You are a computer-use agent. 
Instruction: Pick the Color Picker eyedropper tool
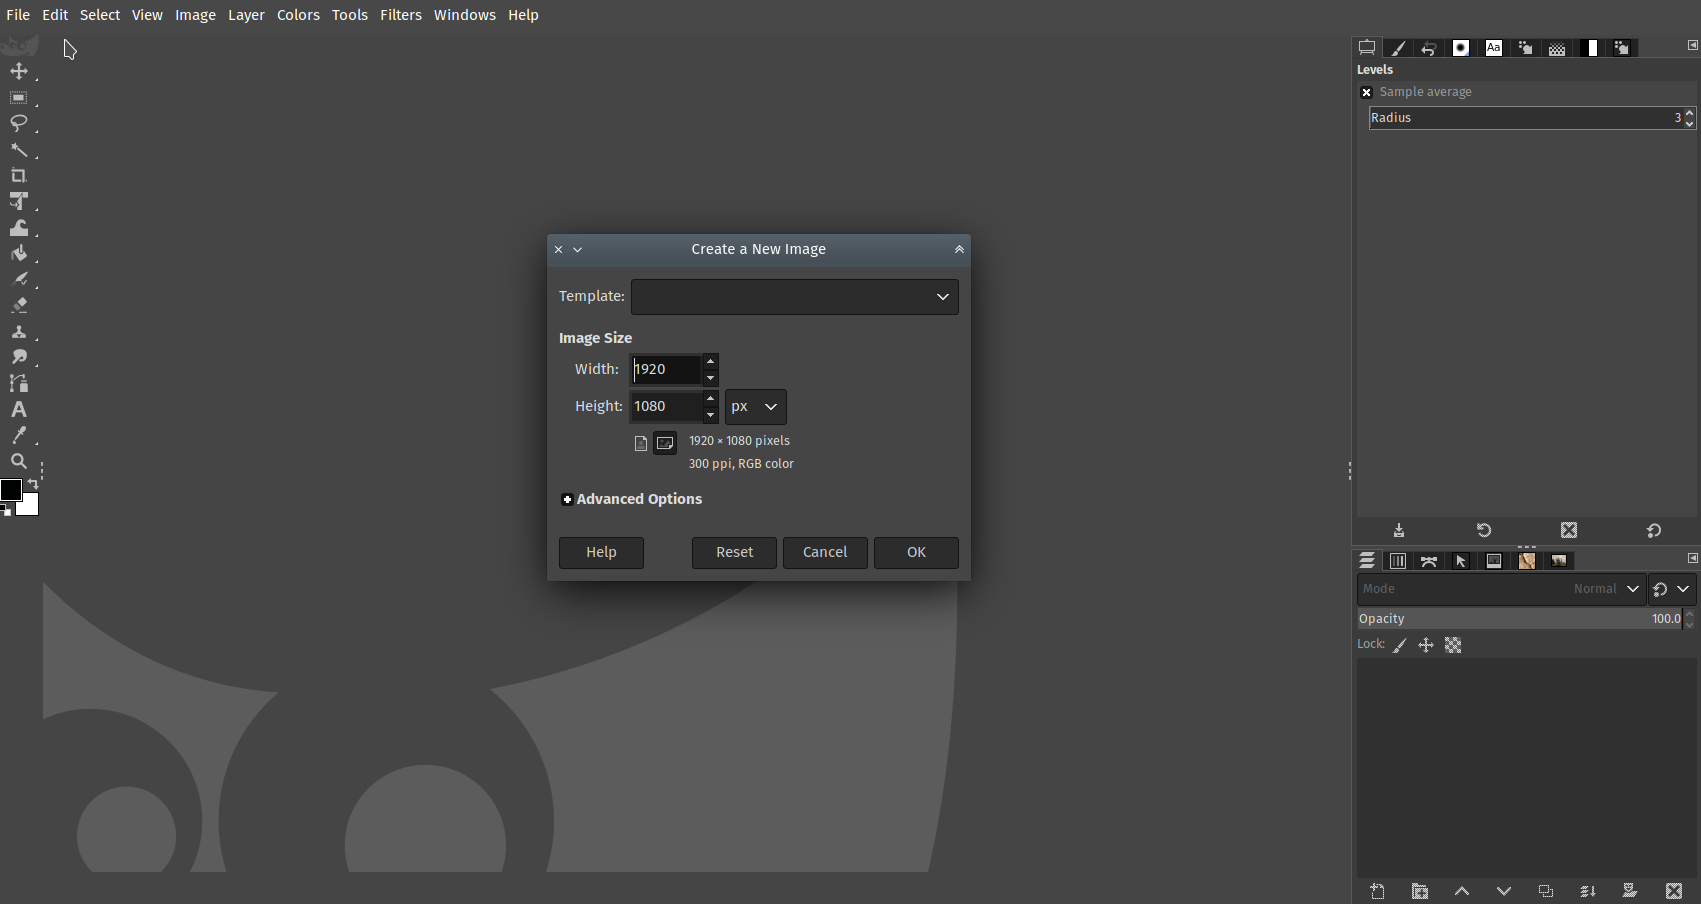coord(19,436)
